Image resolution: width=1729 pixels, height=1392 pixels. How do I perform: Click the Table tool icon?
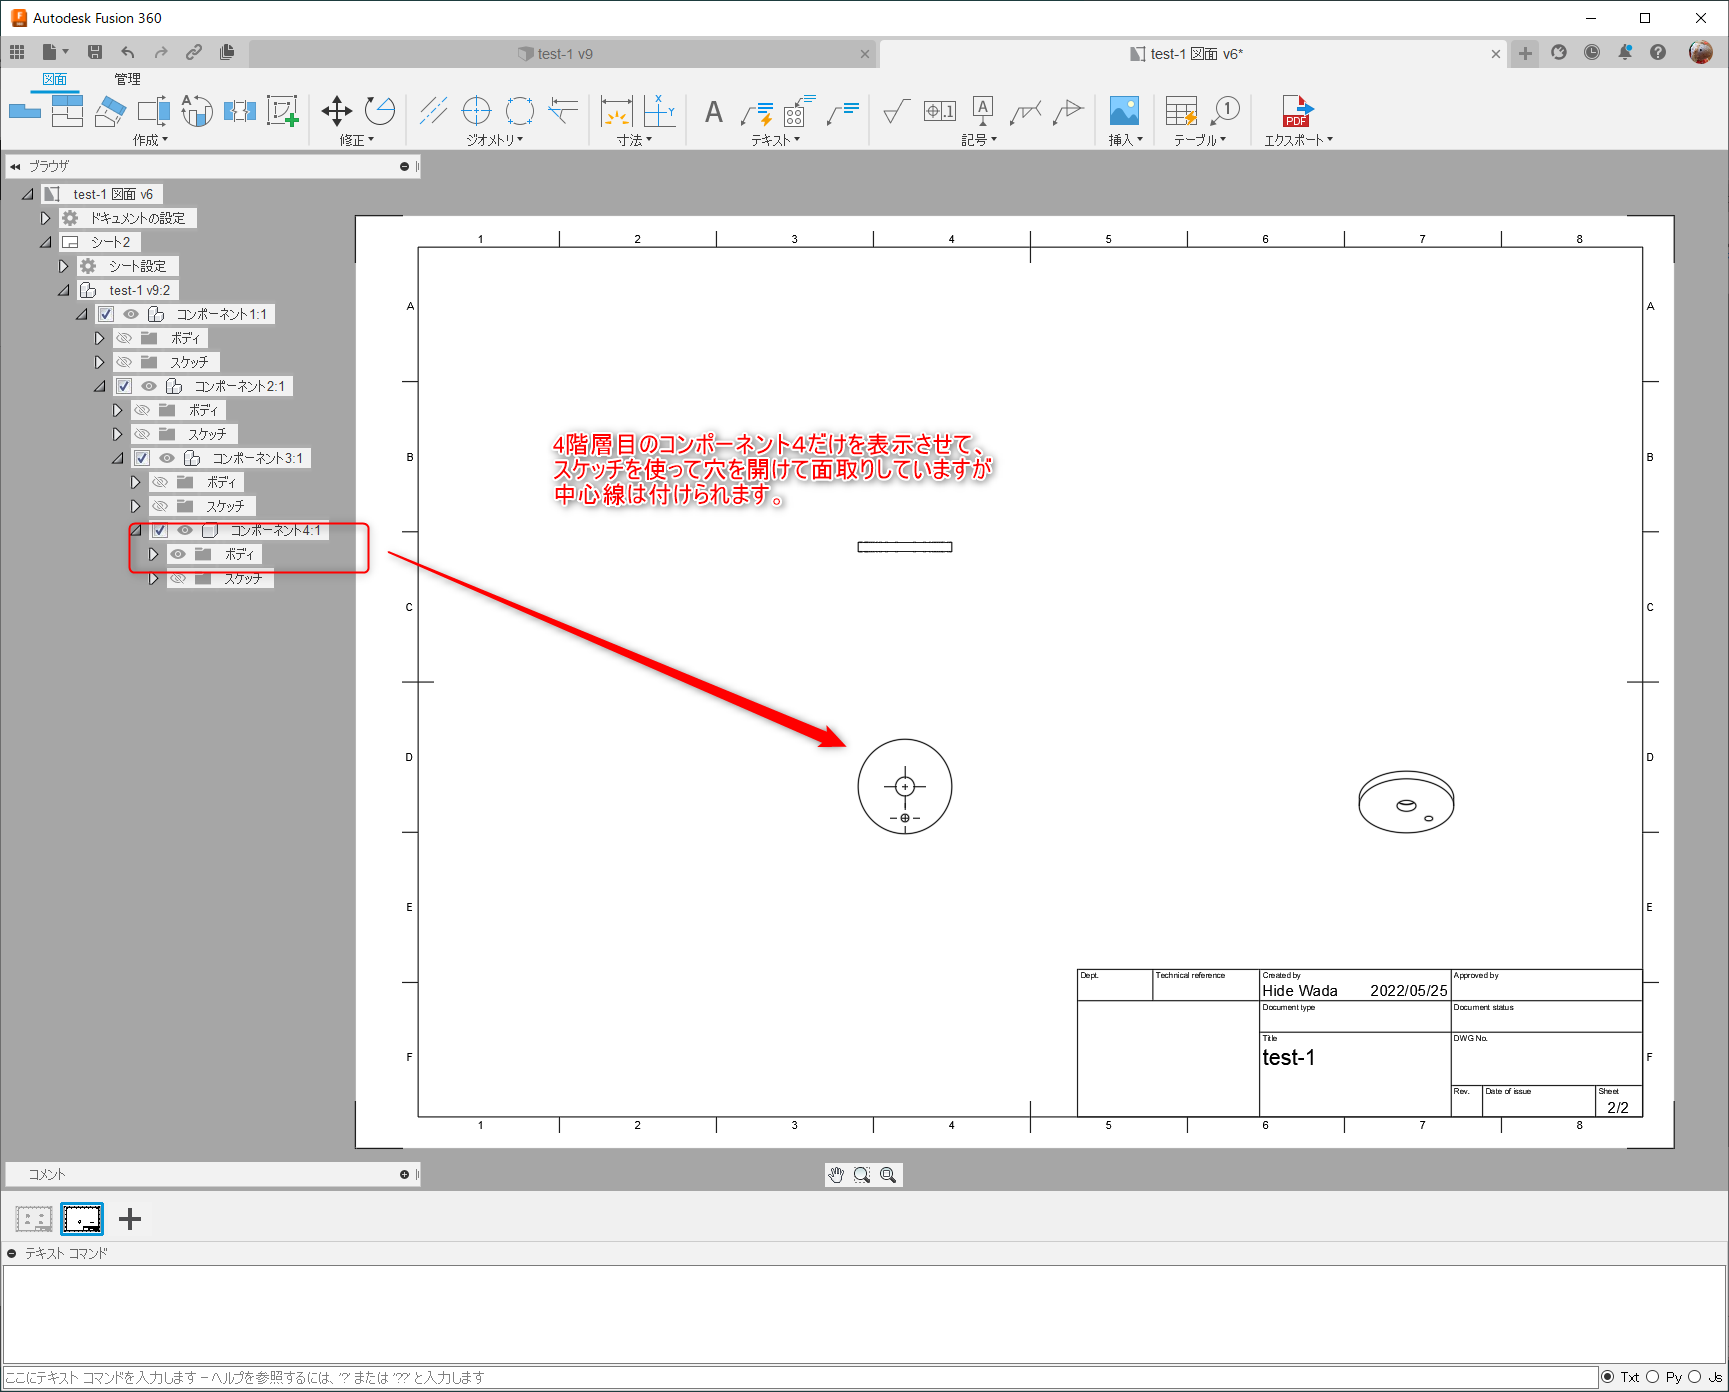click(x=1181, y=111)
